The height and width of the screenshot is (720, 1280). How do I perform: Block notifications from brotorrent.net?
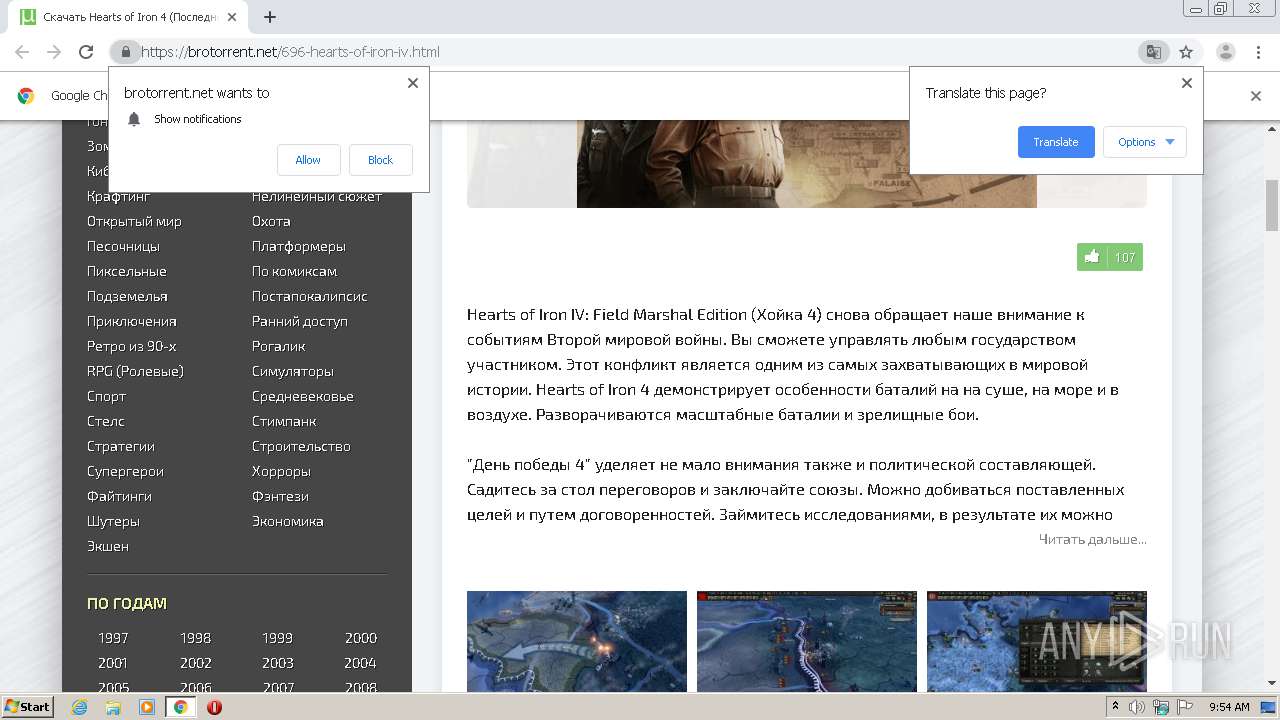(x=380, y=160)
